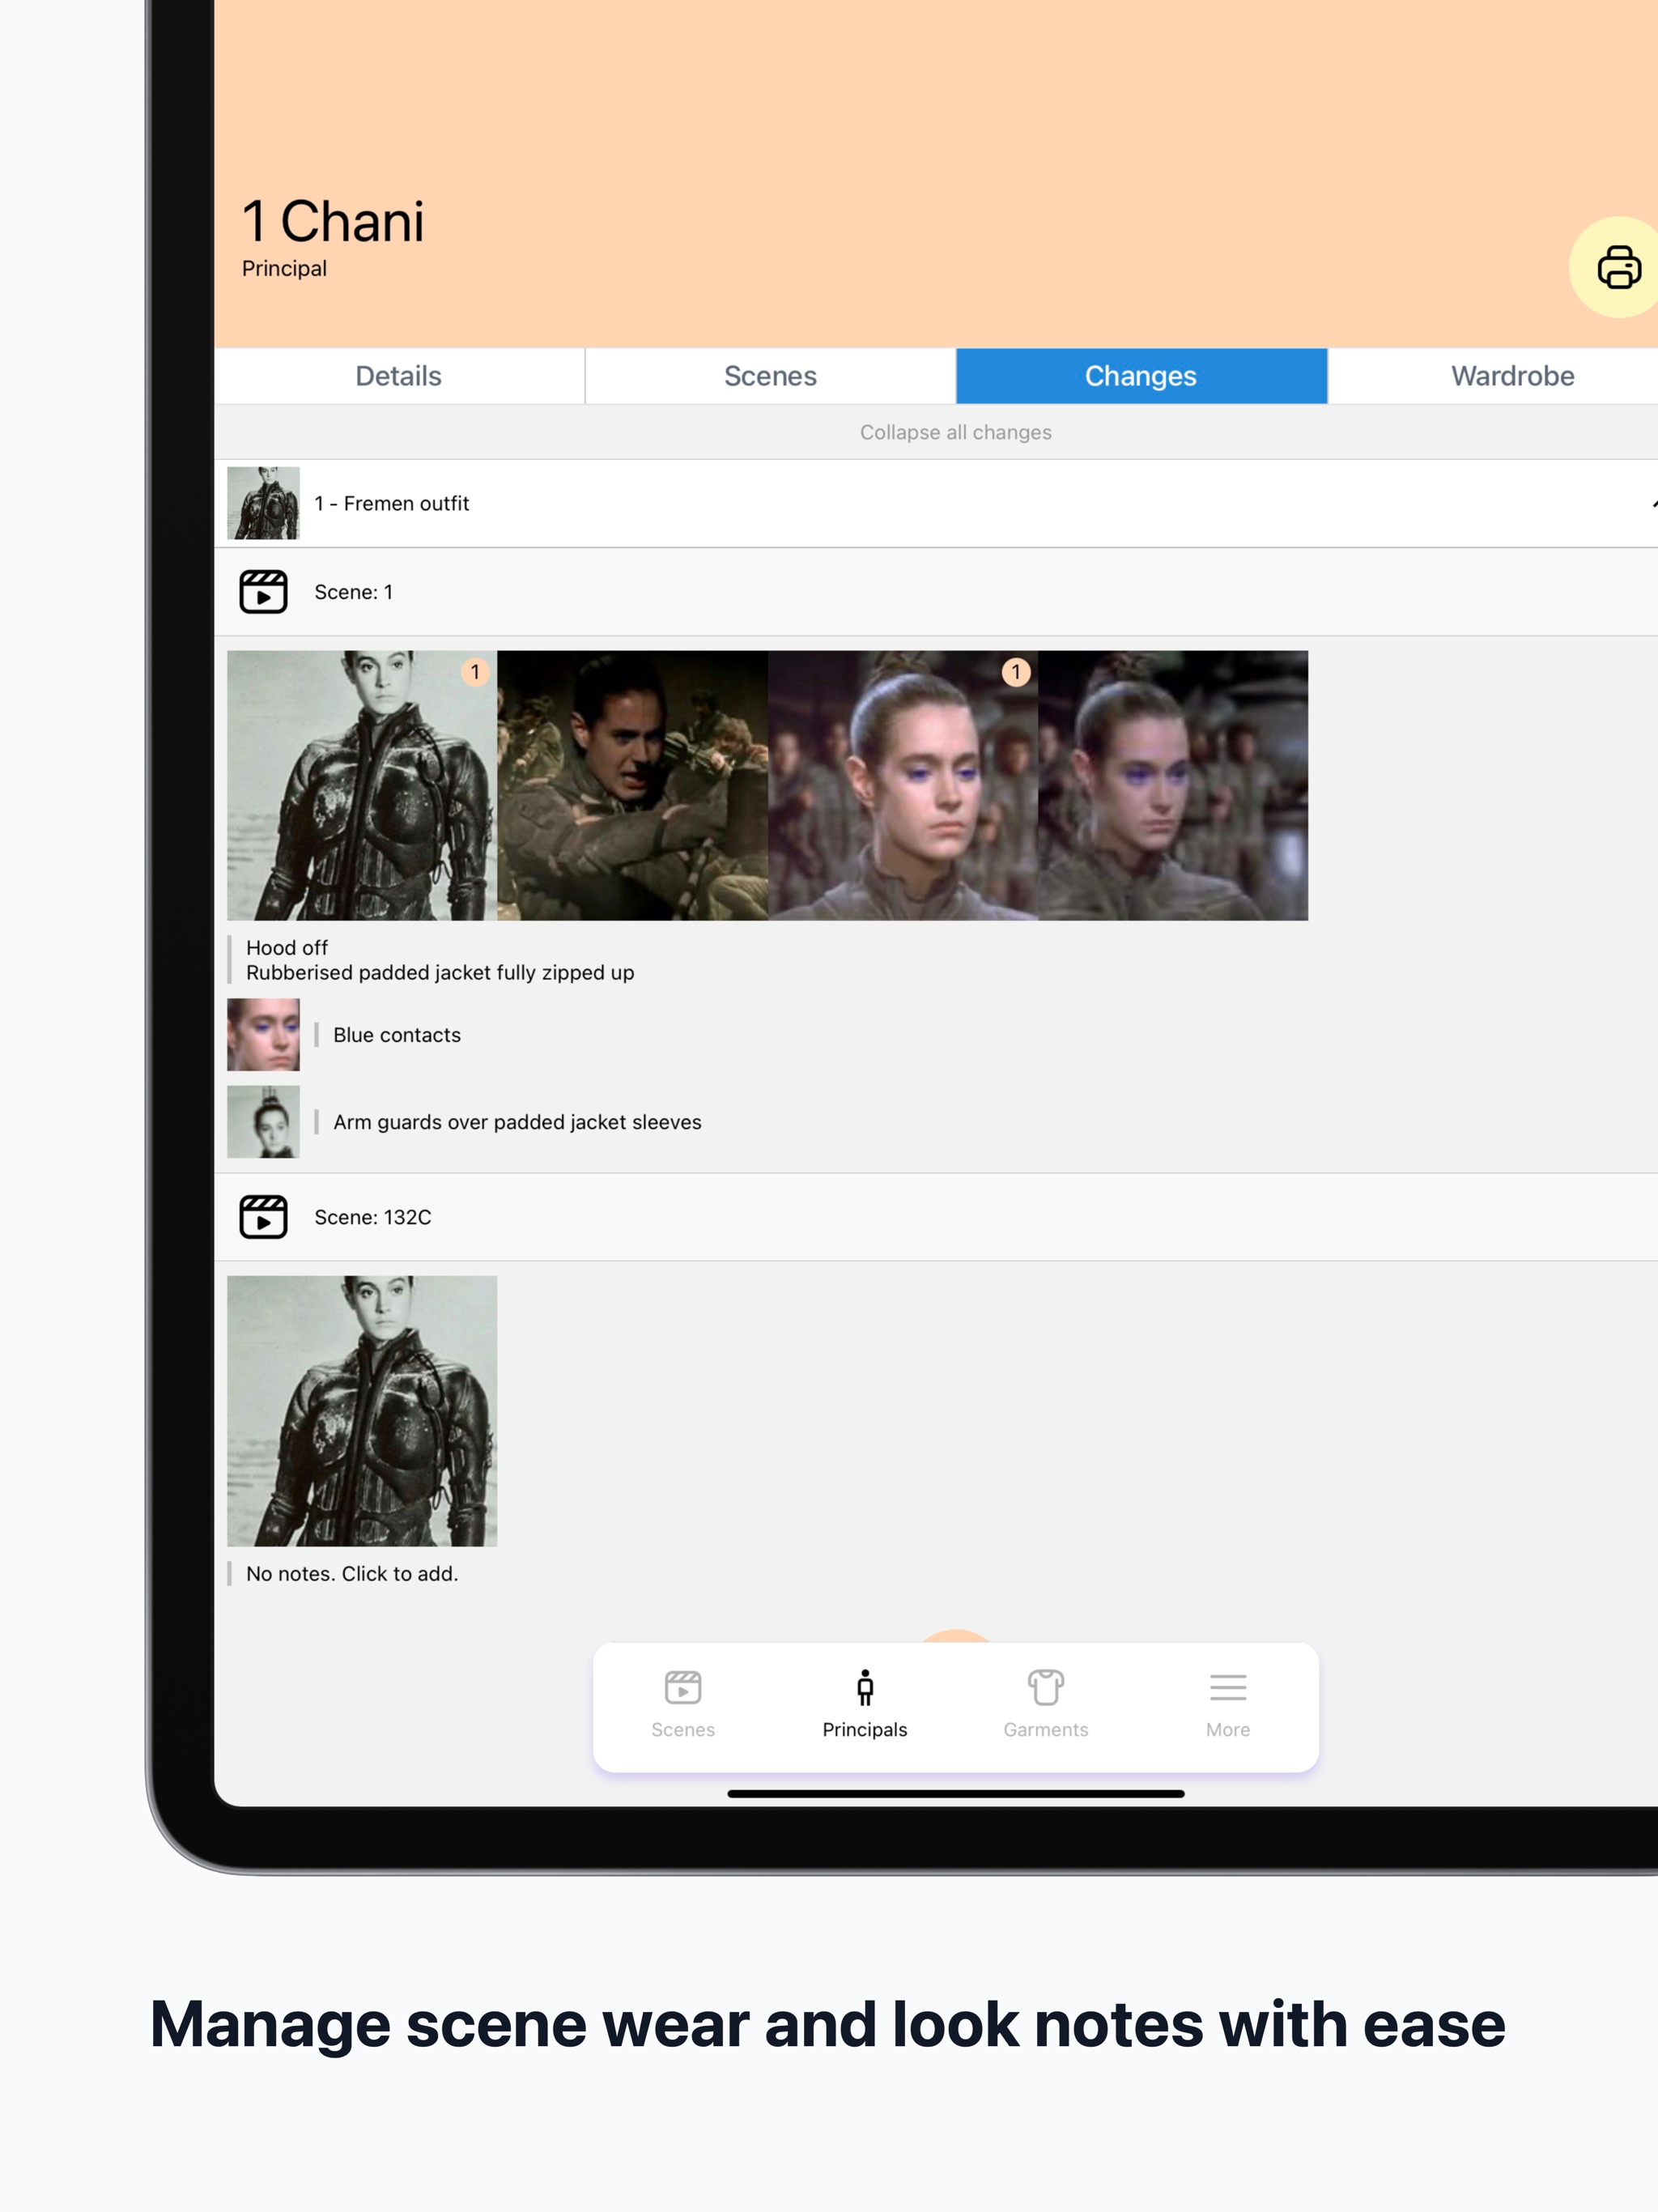View first black-and-white costume photo in Scene 1
This screenshot has width=1658, height=2212.
click(x=362, y=786)
